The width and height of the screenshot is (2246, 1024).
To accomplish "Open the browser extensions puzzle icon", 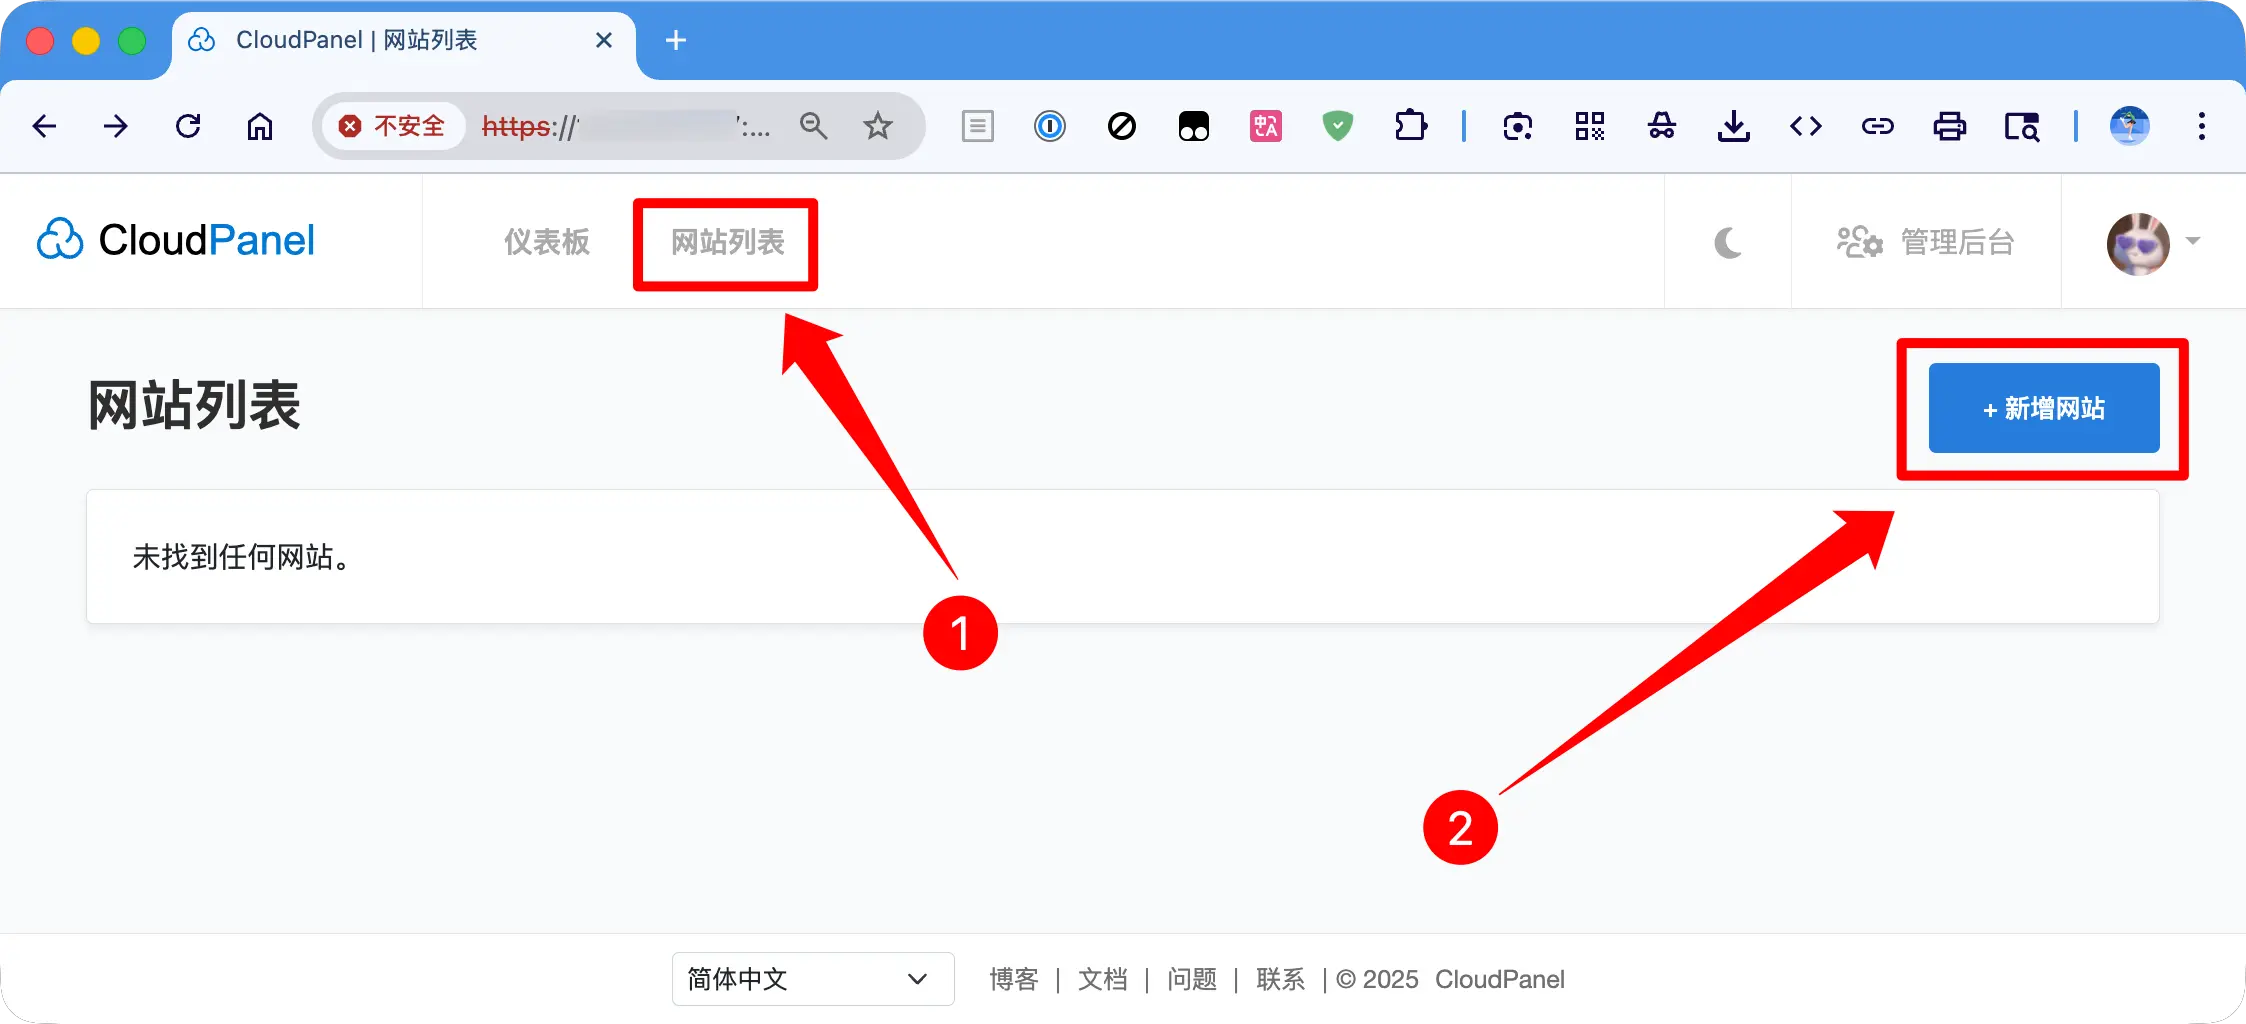I will click(x=1411, y=126).
